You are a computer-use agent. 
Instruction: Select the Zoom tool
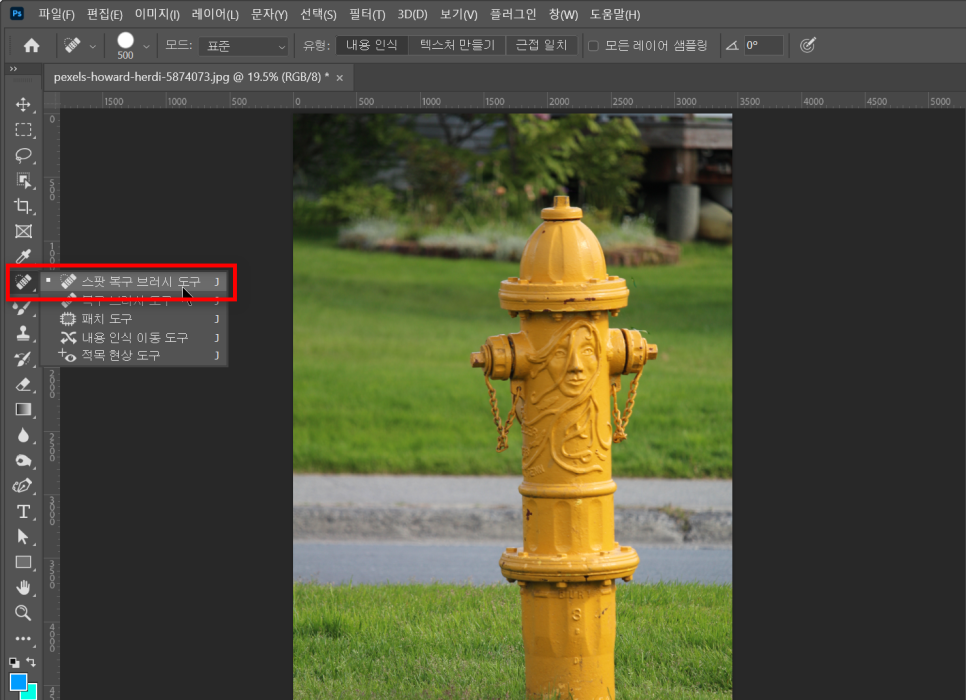23,612
